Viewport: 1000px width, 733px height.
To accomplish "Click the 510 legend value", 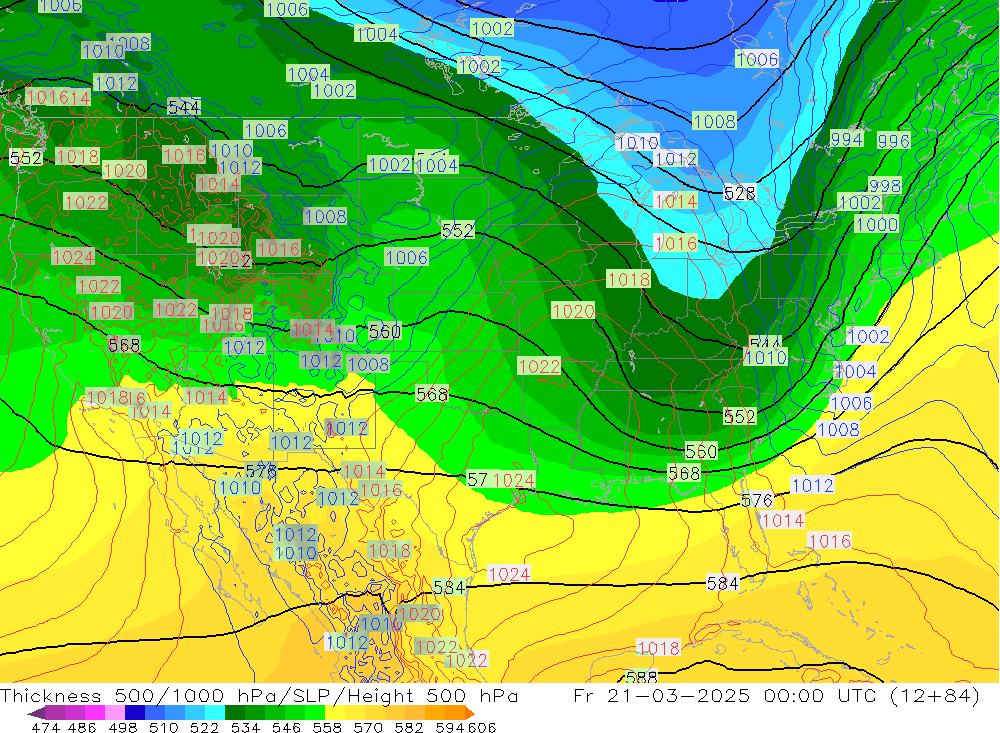I will [163, 727].
